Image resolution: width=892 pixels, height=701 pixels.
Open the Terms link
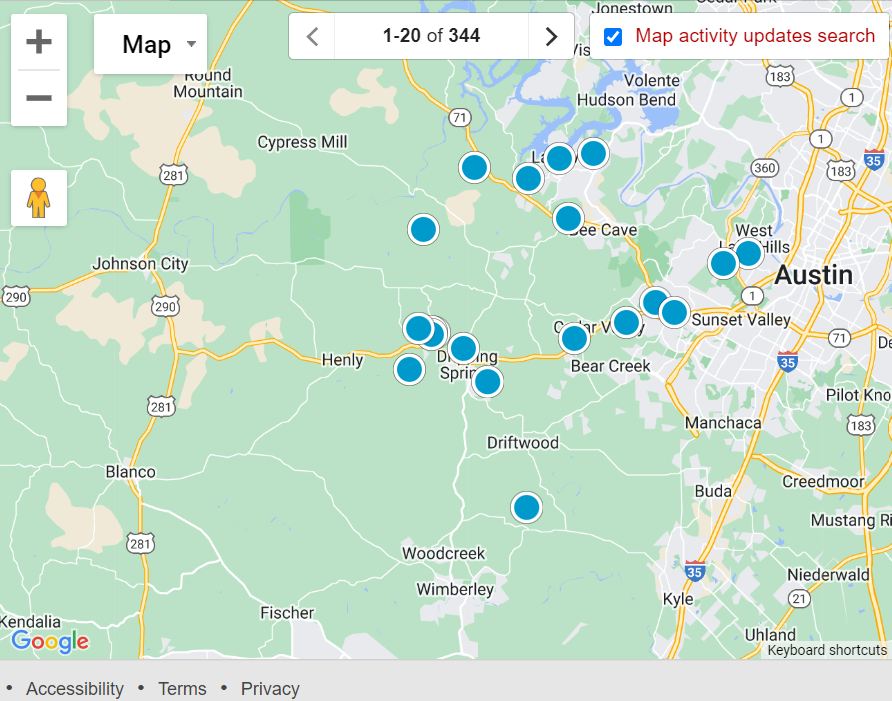[x=182, y=688]
